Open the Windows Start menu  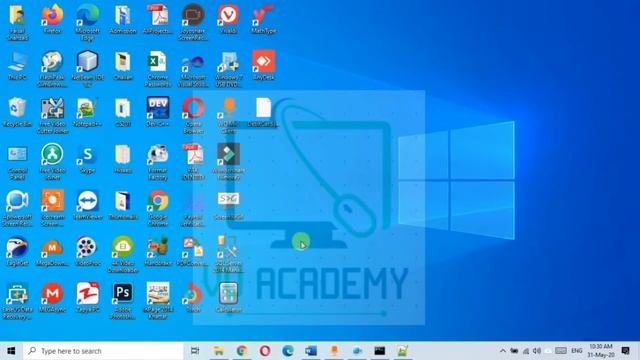(11, 351)
